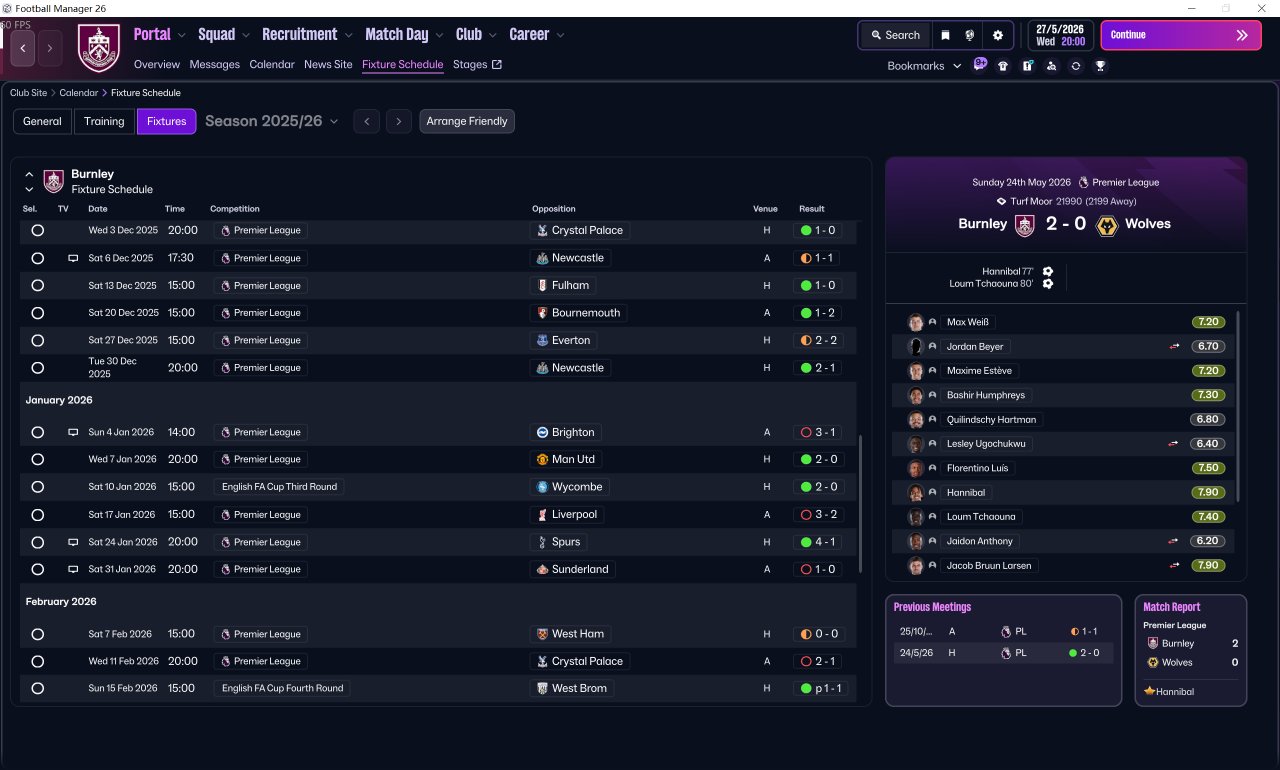
Task: Click the TV icon on the Brighton fixture
Action: click(72, 433)
